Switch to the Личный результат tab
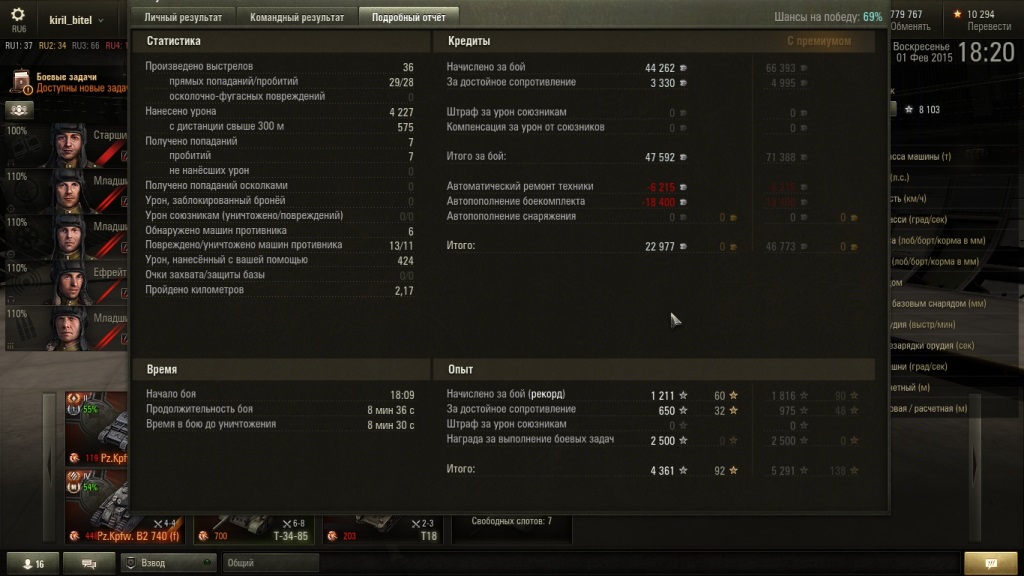The height and width of the screenshot is (576, 1024). pyautogui.click(x=183, y=17)
